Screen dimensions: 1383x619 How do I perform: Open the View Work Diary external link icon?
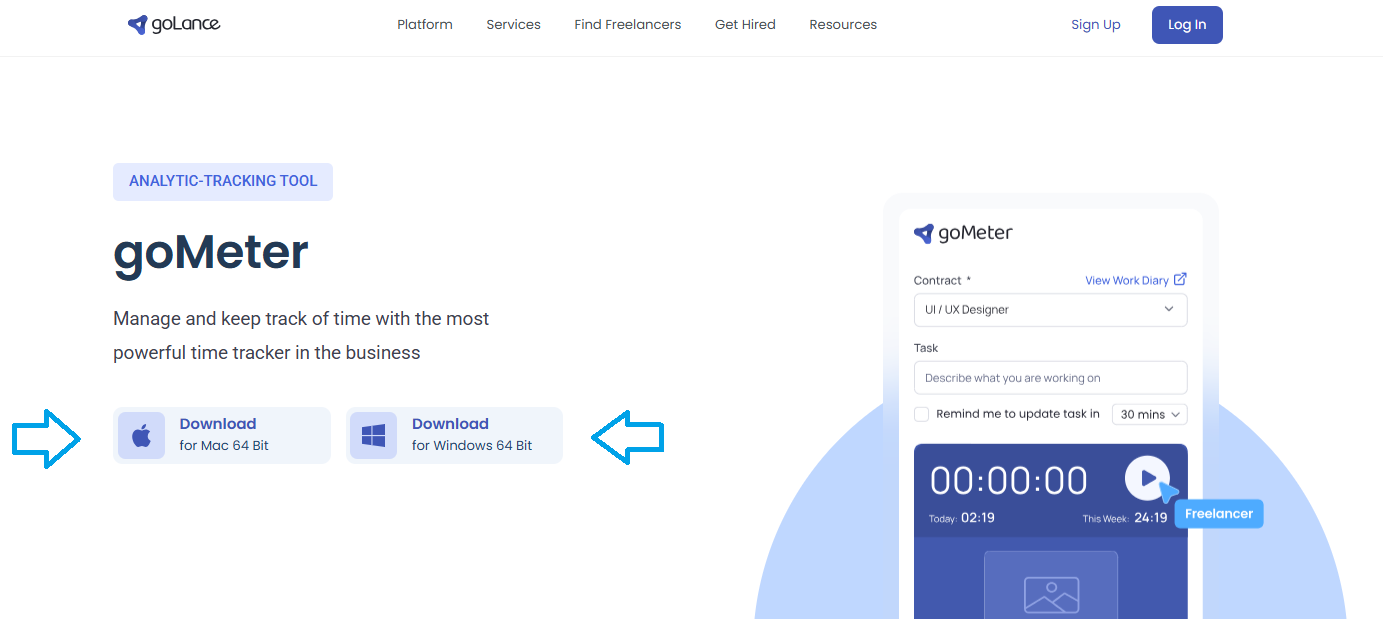pyautogui.click(x=1180, y=279)
